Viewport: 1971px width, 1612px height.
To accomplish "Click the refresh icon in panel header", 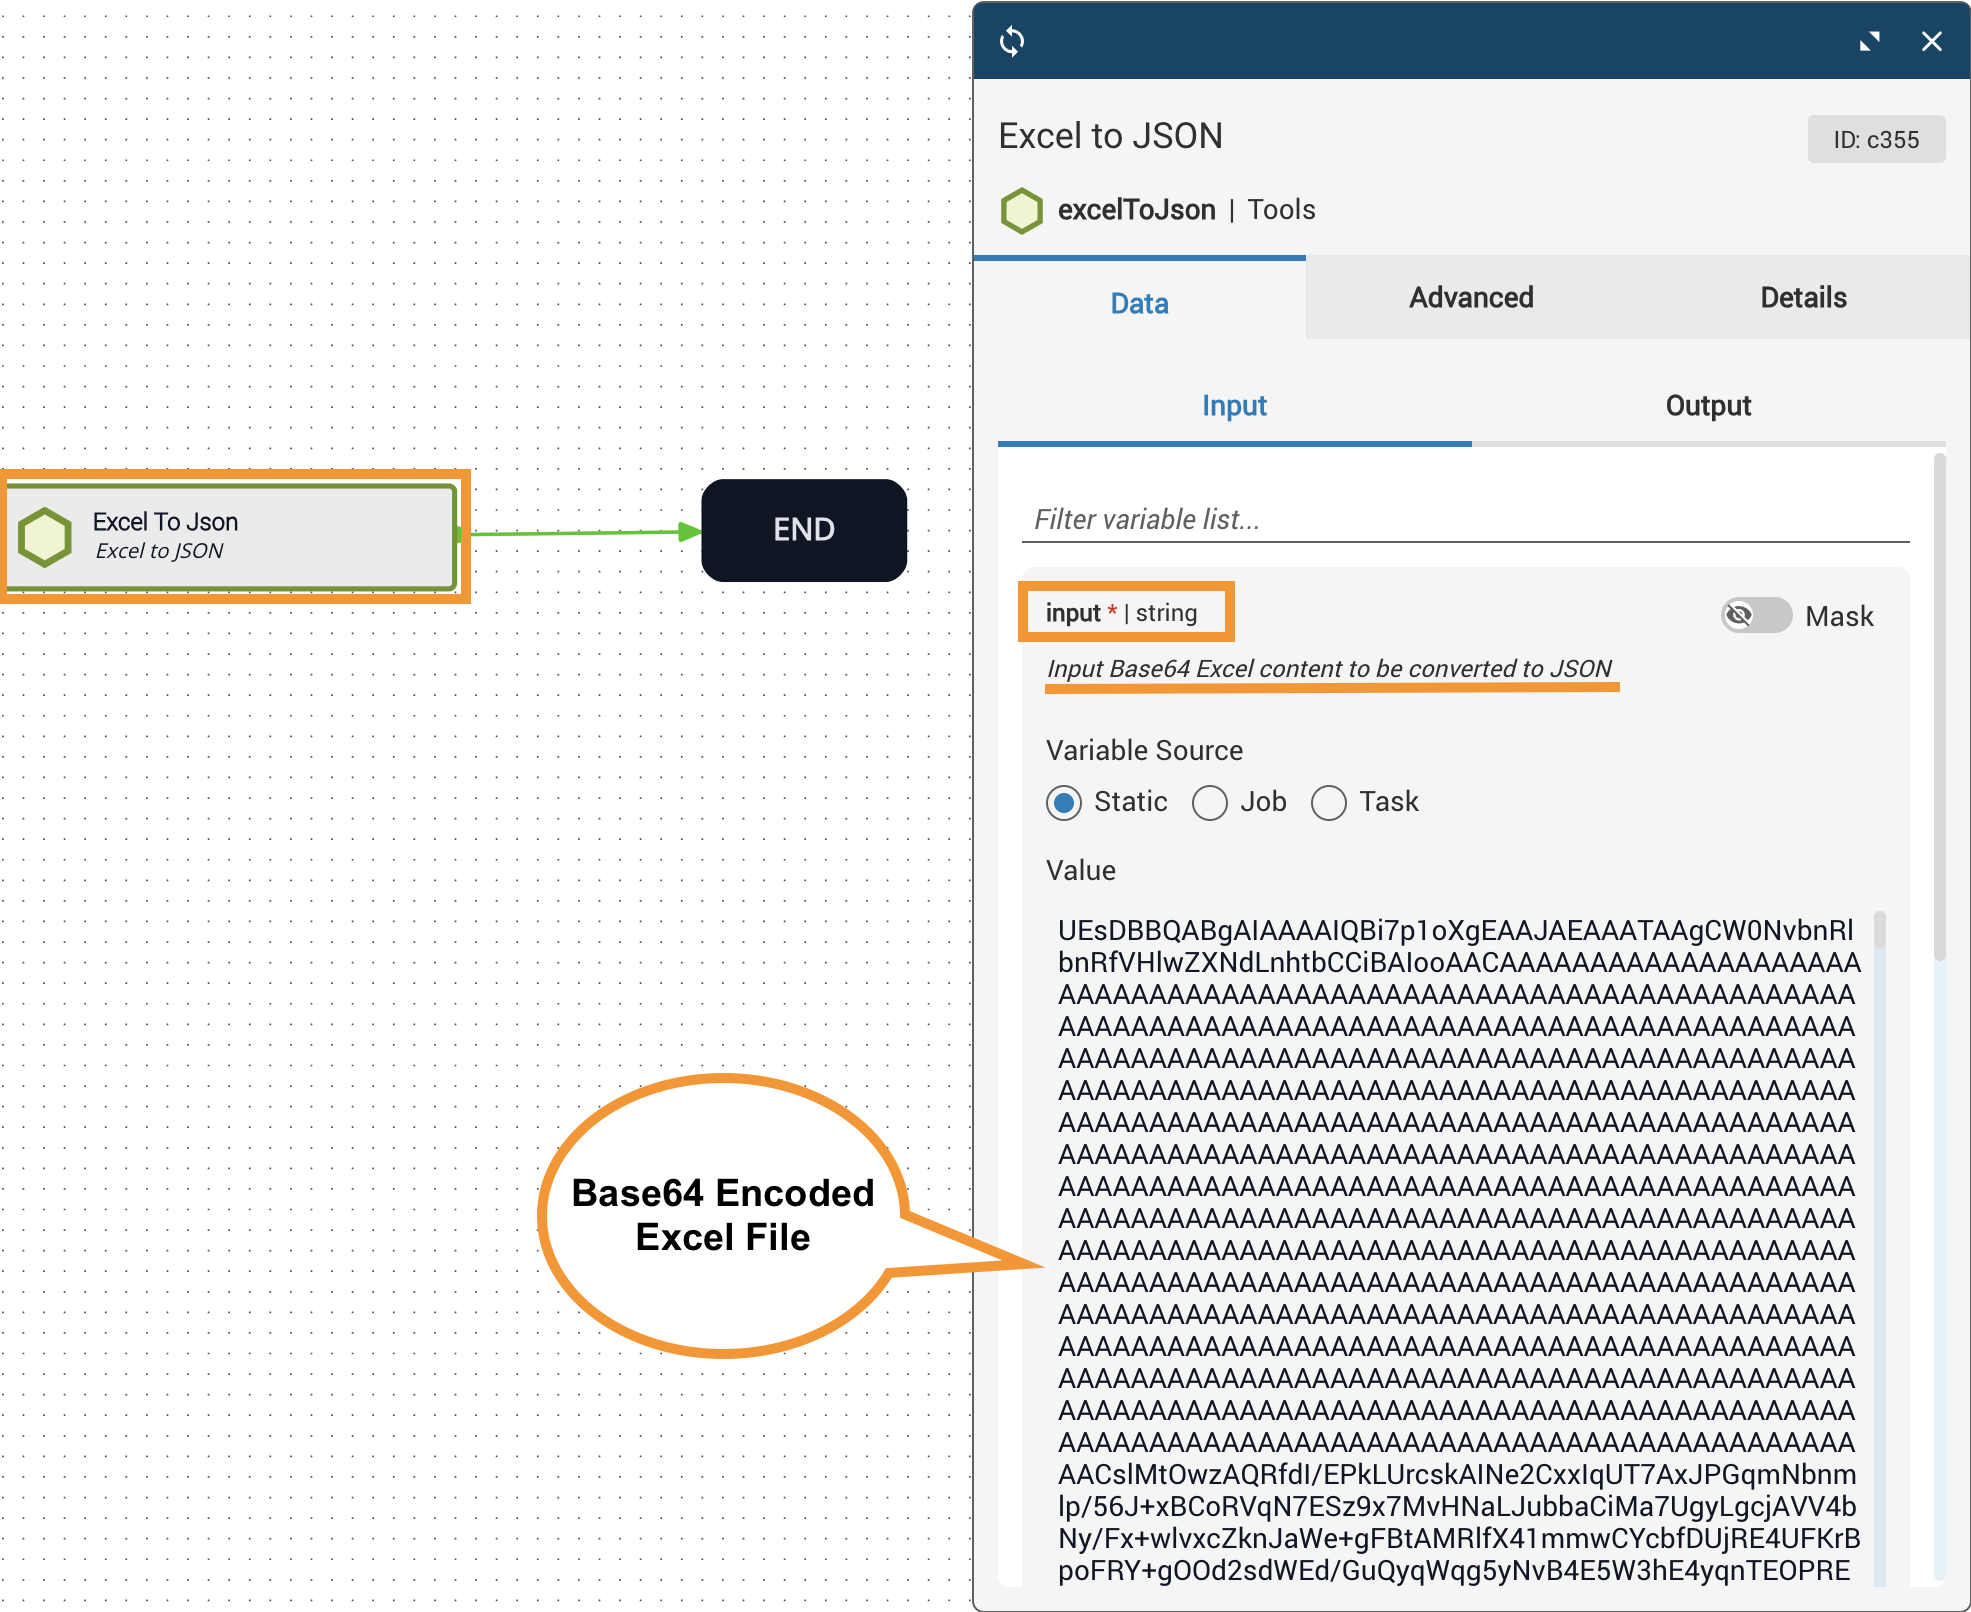I will coord(1012,41).
